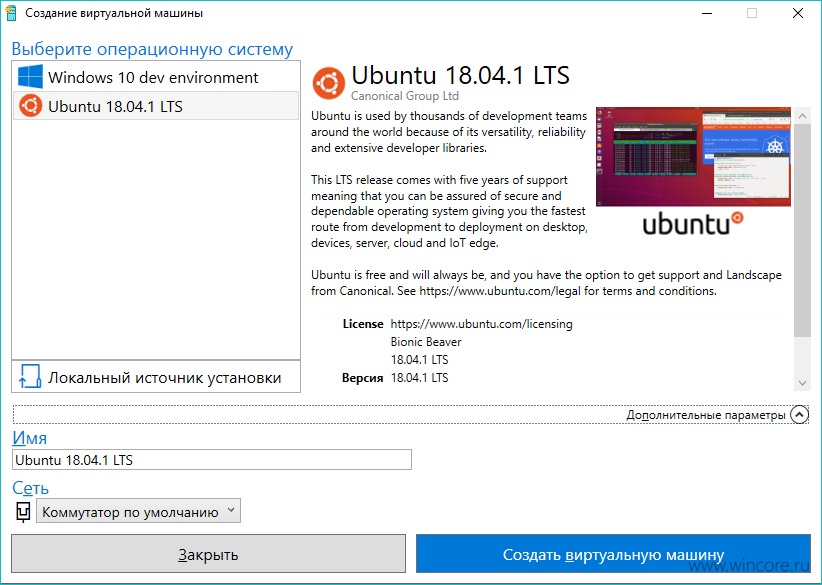Click the description scrollbar down arrow
Viewport: 822px width, 585px height.
pyautogui.click(x=802, y=383)
